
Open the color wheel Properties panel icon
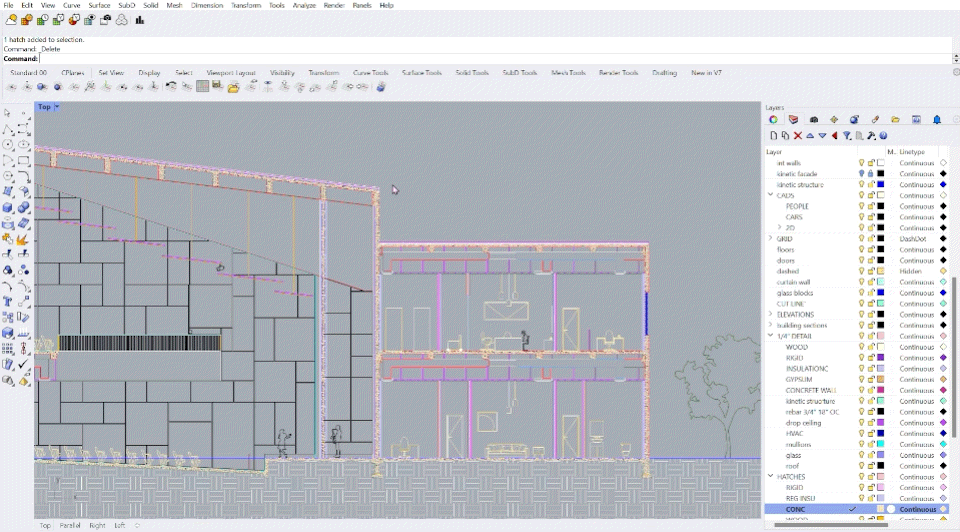click(773, 119)
